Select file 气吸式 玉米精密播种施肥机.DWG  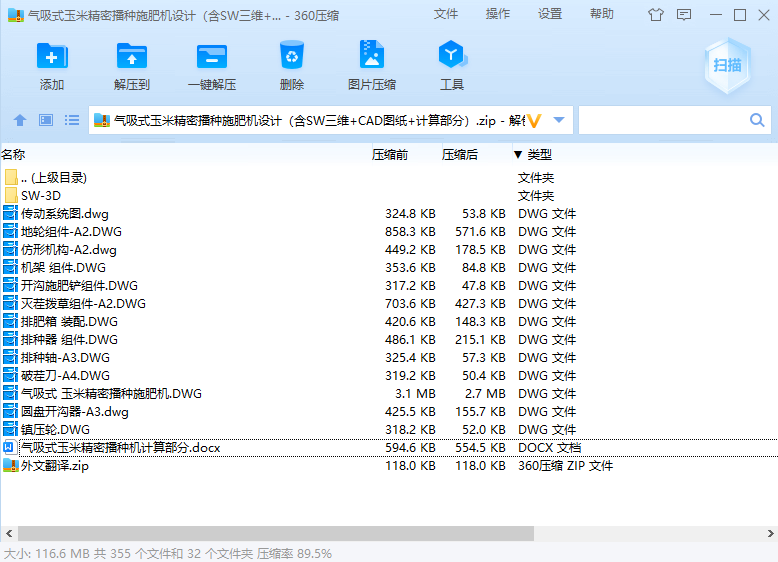pyautogui.click(x=111, y=394)
